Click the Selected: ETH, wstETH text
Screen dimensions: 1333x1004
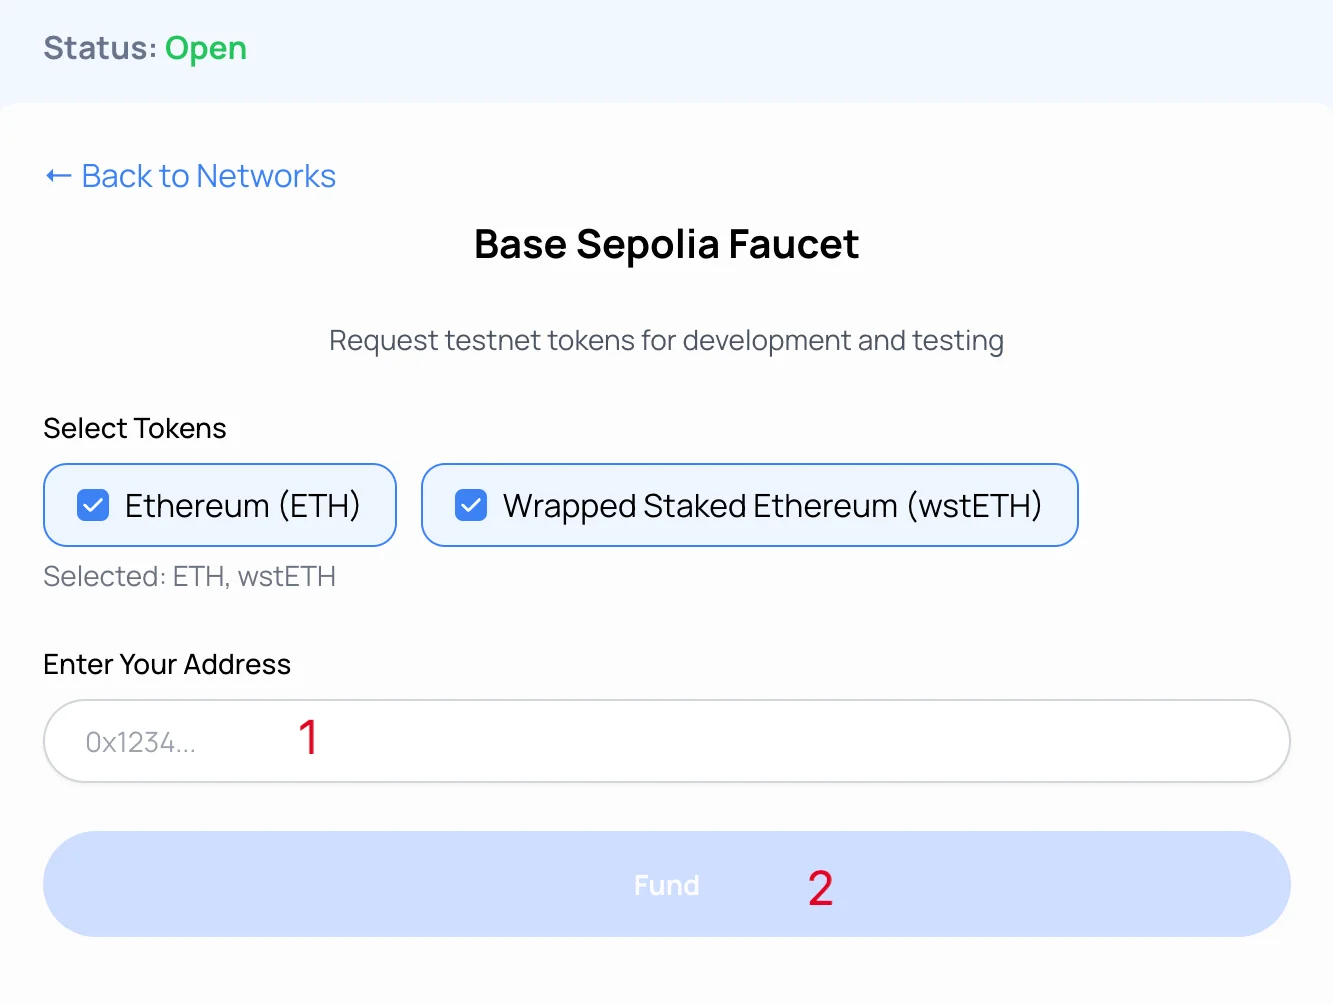tap(190, 577)
